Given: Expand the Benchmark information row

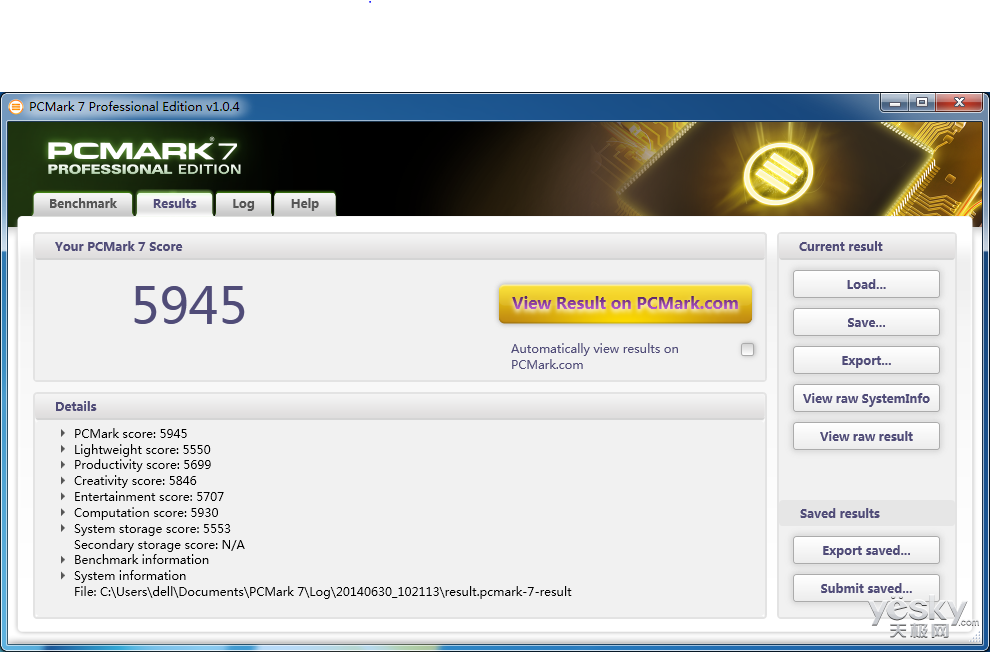Looking at the screenshot, I should point(63,560).
